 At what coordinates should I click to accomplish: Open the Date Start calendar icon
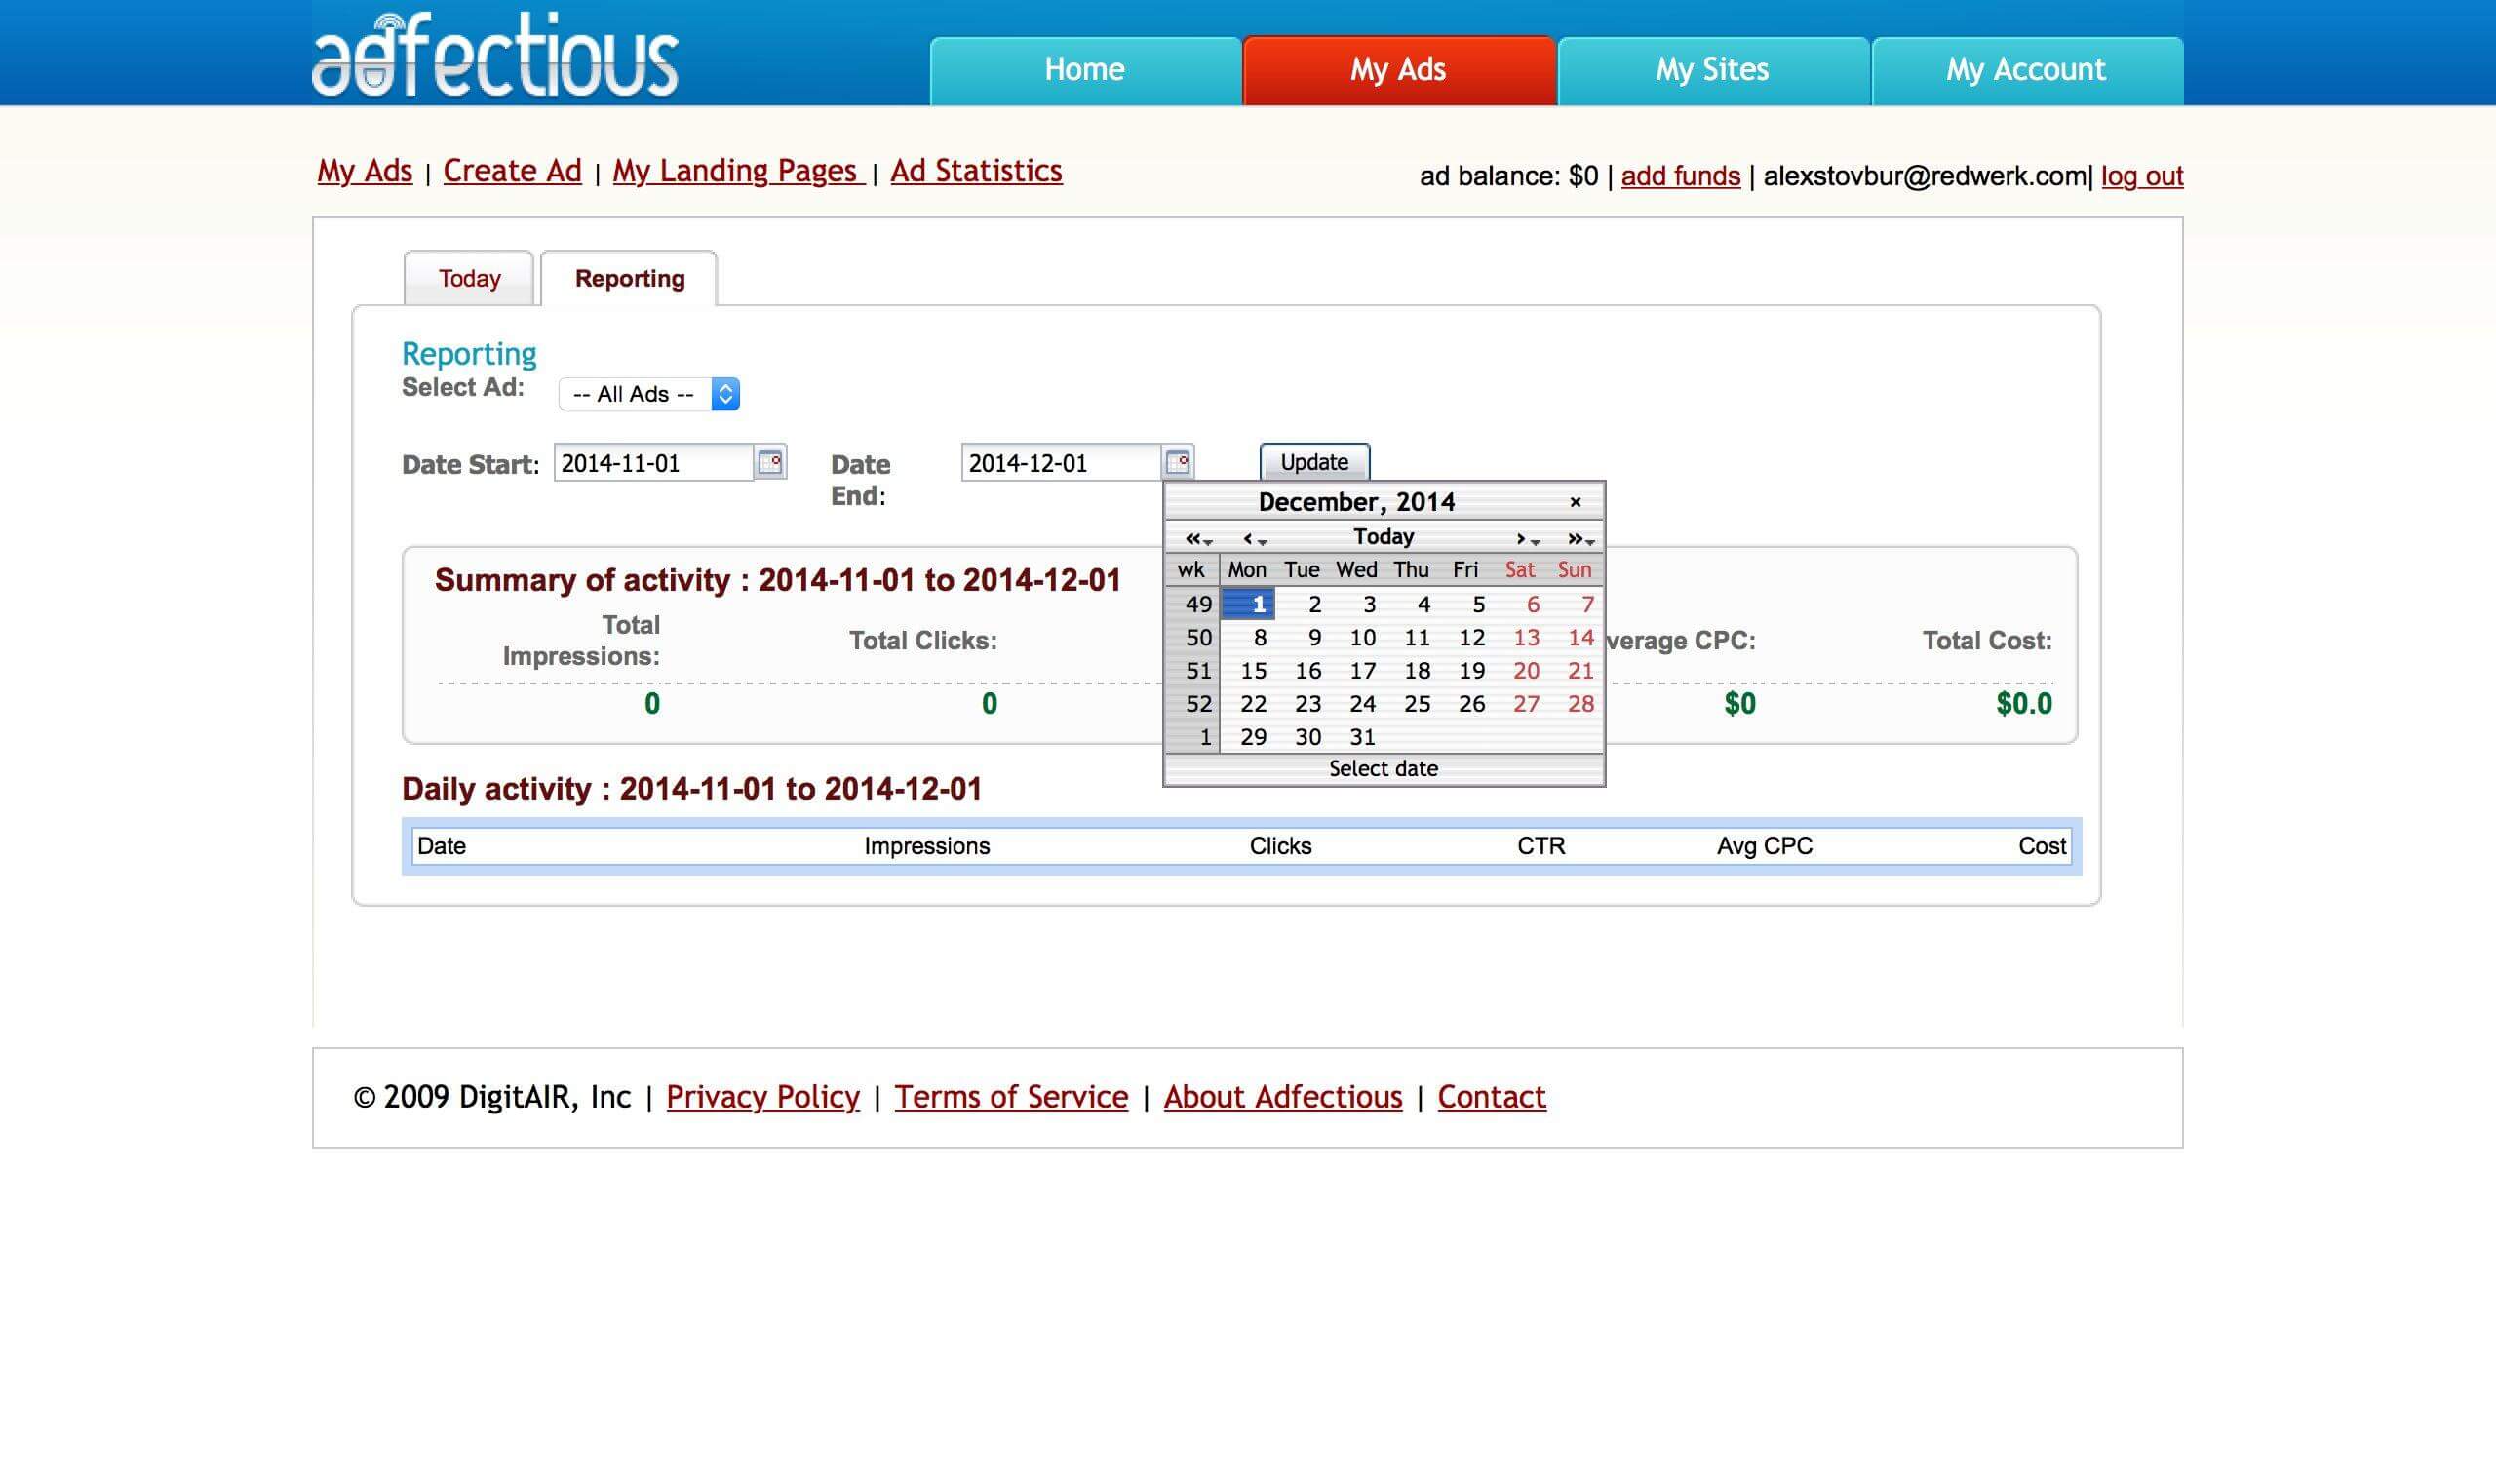770,462
